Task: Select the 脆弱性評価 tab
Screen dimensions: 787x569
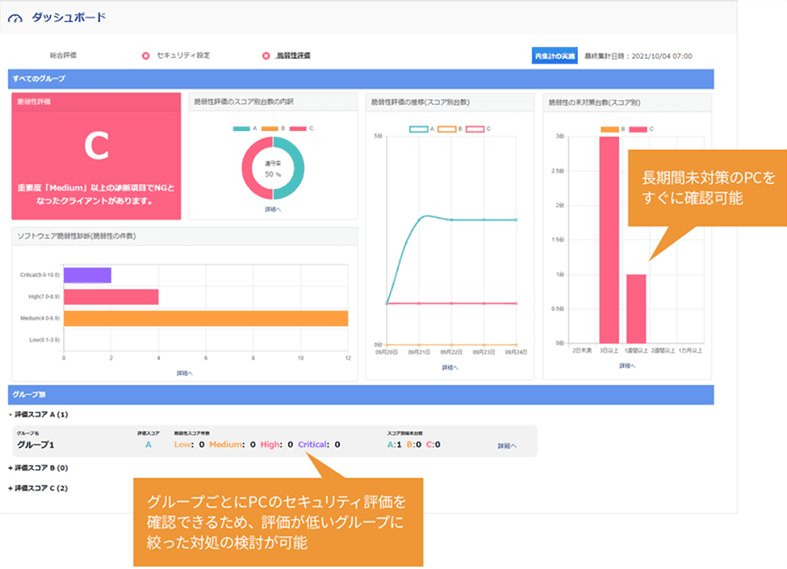Action: point(293,55)
